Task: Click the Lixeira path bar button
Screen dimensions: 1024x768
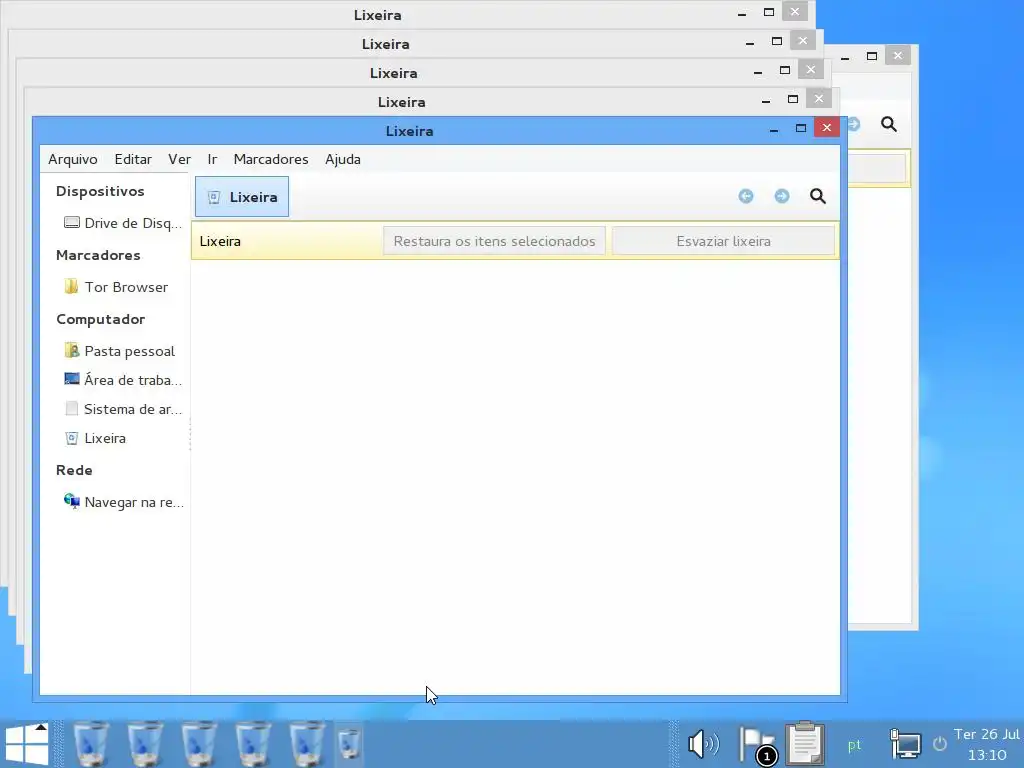Action: coord(242,197)
